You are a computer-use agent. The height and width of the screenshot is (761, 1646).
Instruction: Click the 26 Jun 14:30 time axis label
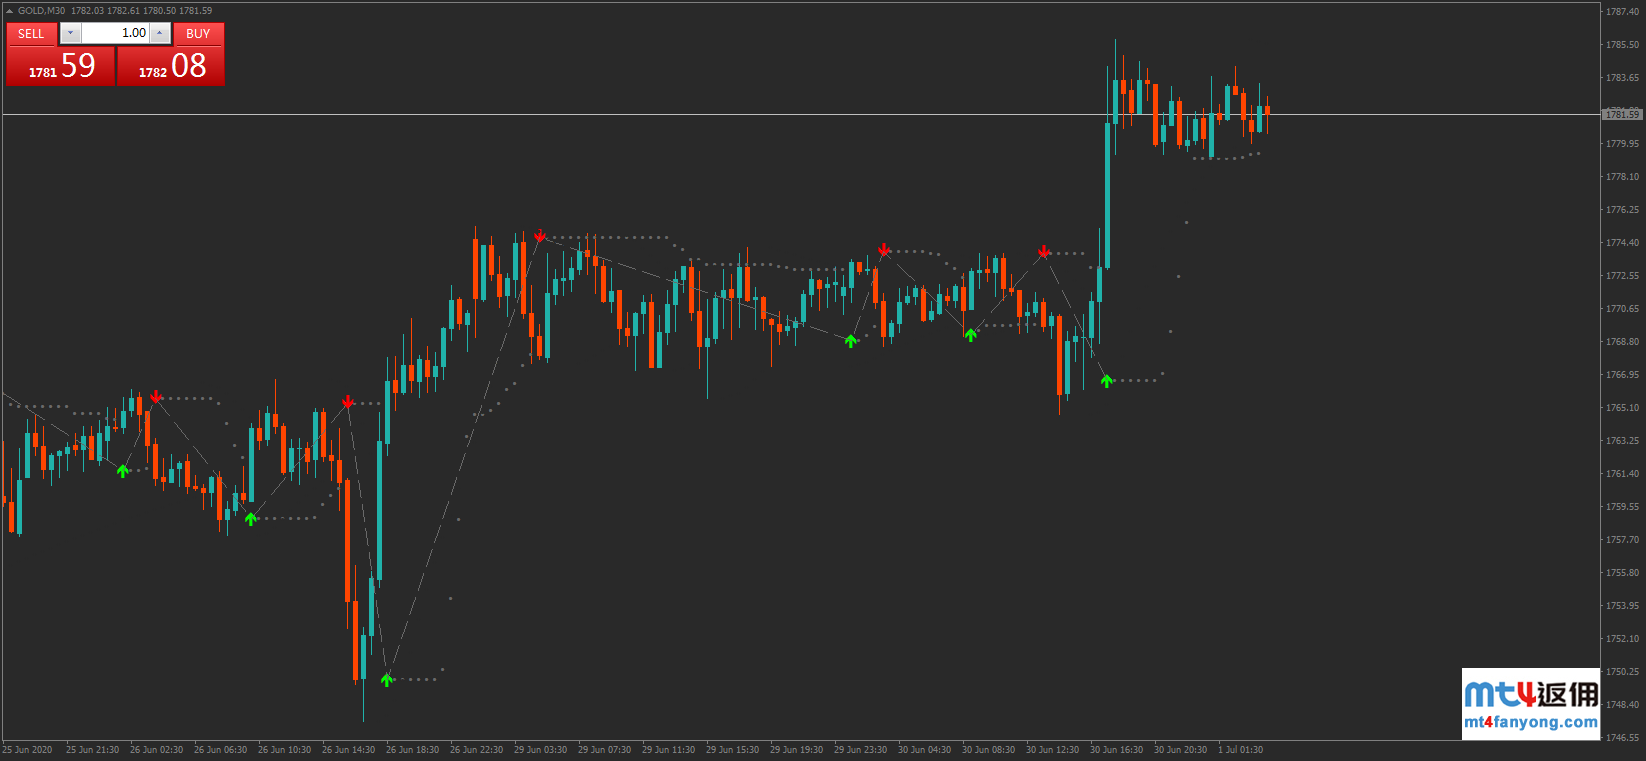click(348, 750)
